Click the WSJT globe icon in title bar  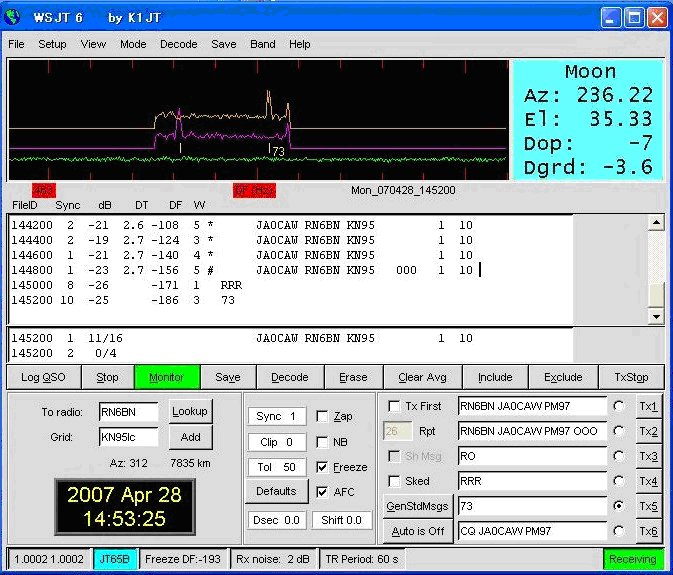pyautogui.click(x=12, y=17)
